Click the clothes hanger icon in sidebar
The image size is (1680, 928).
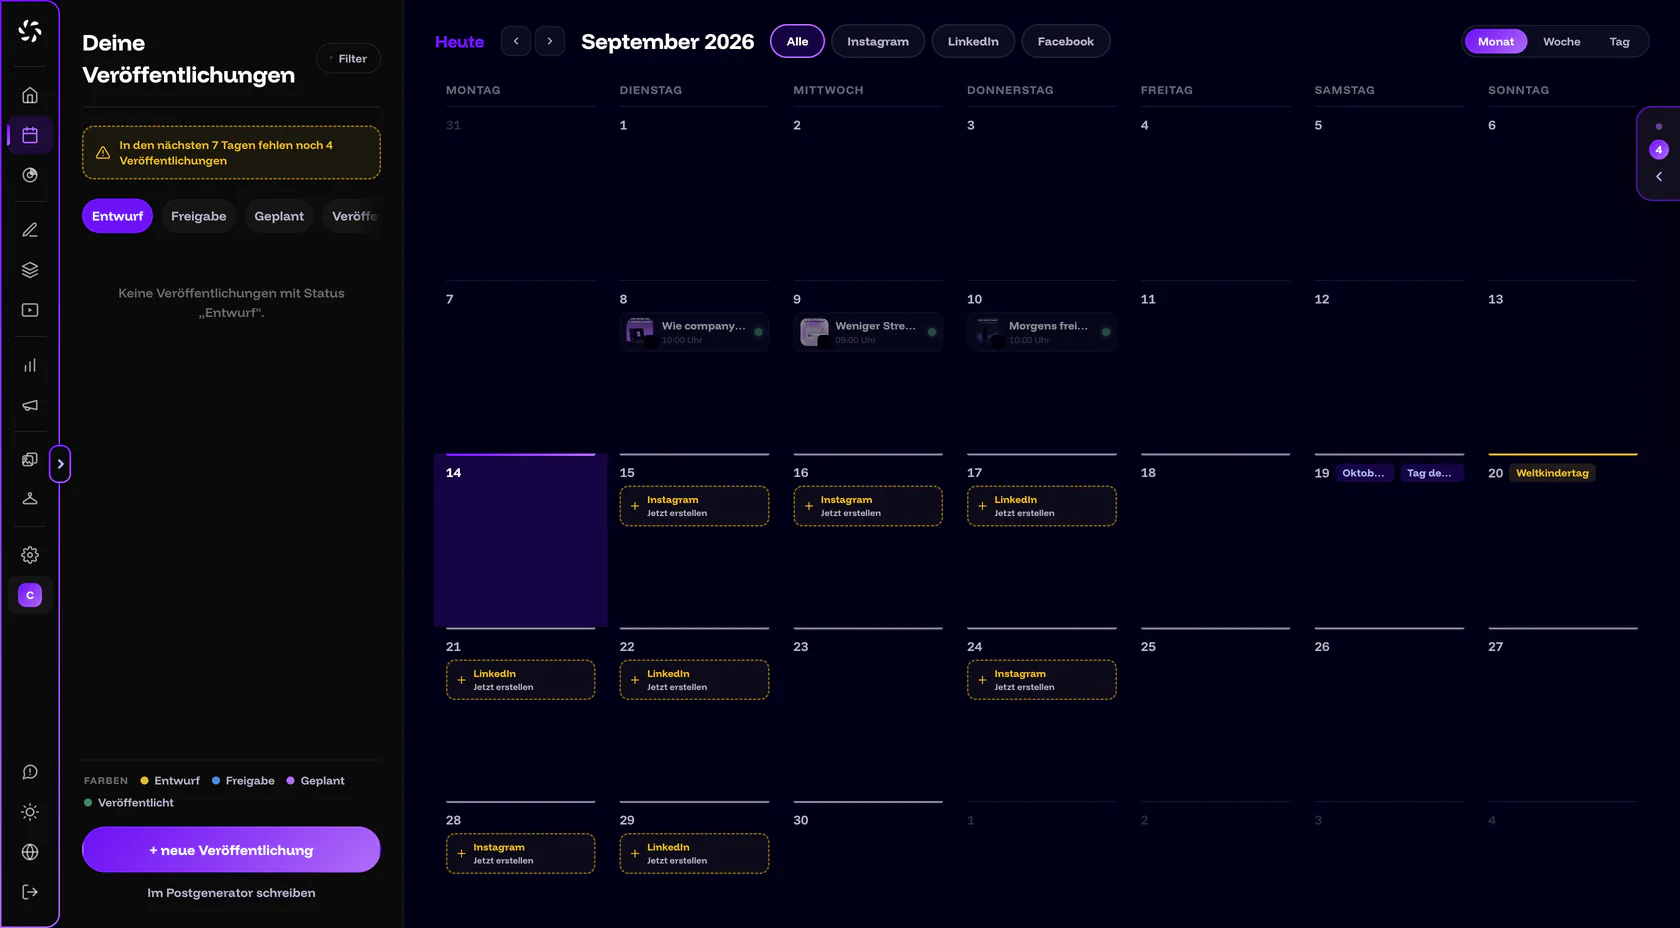point(30,499)
